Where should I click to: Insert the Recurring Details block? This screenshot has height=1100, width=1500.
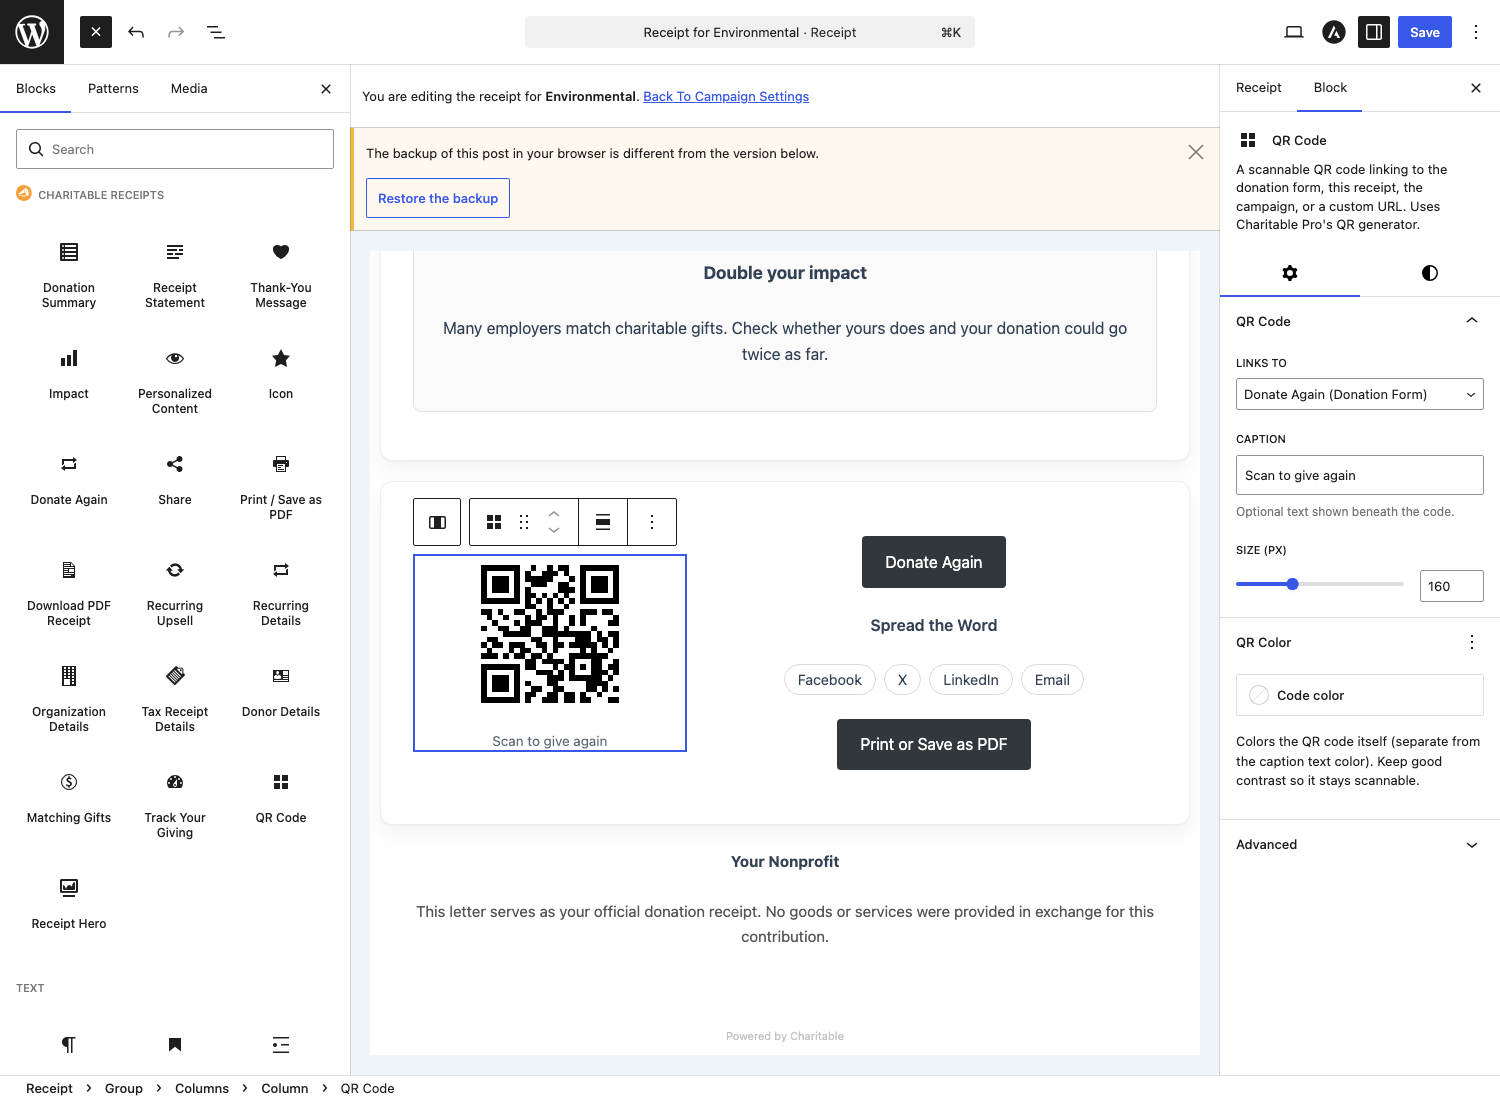click(x=281, y=594)
